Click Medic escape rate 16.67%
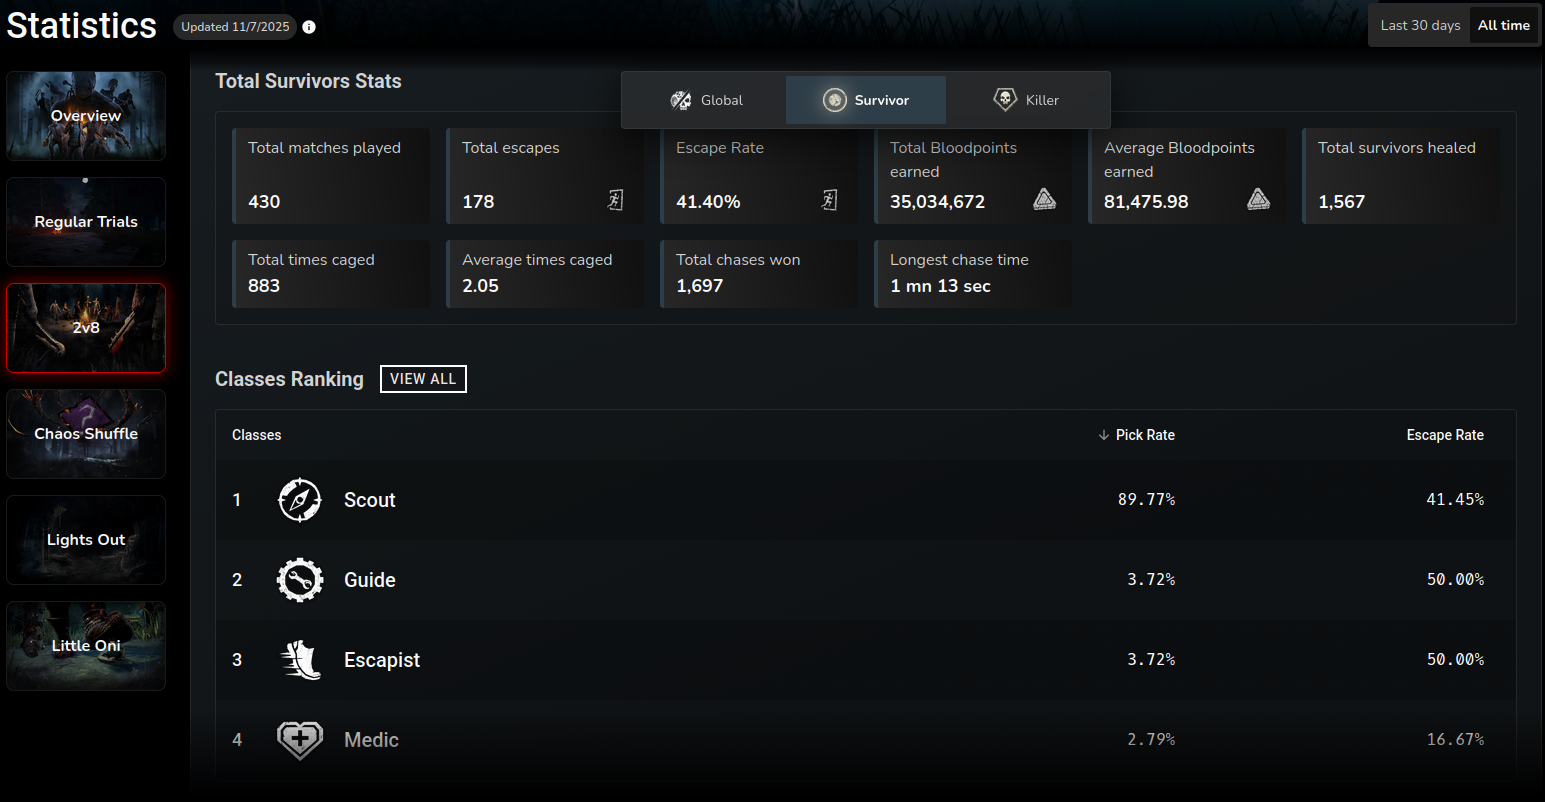Image resolution: width=1545 pixels, height=802 pixels. (x=1455, y=739)
